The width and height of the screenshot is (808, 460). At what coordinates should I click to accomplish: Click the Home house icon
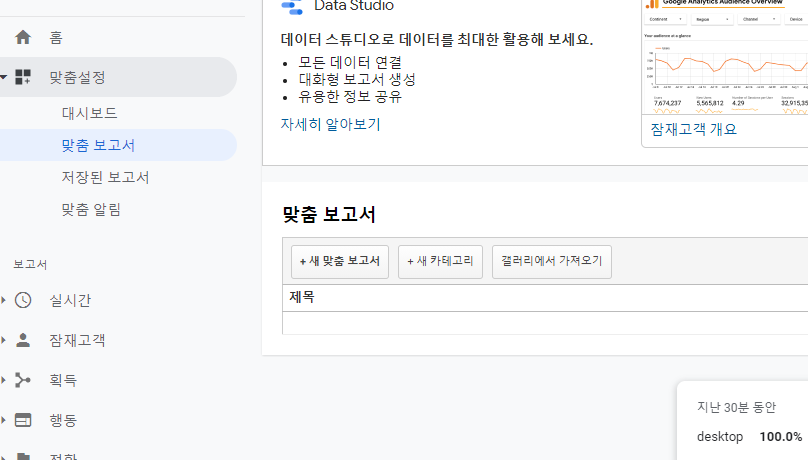tap(23, 37)
